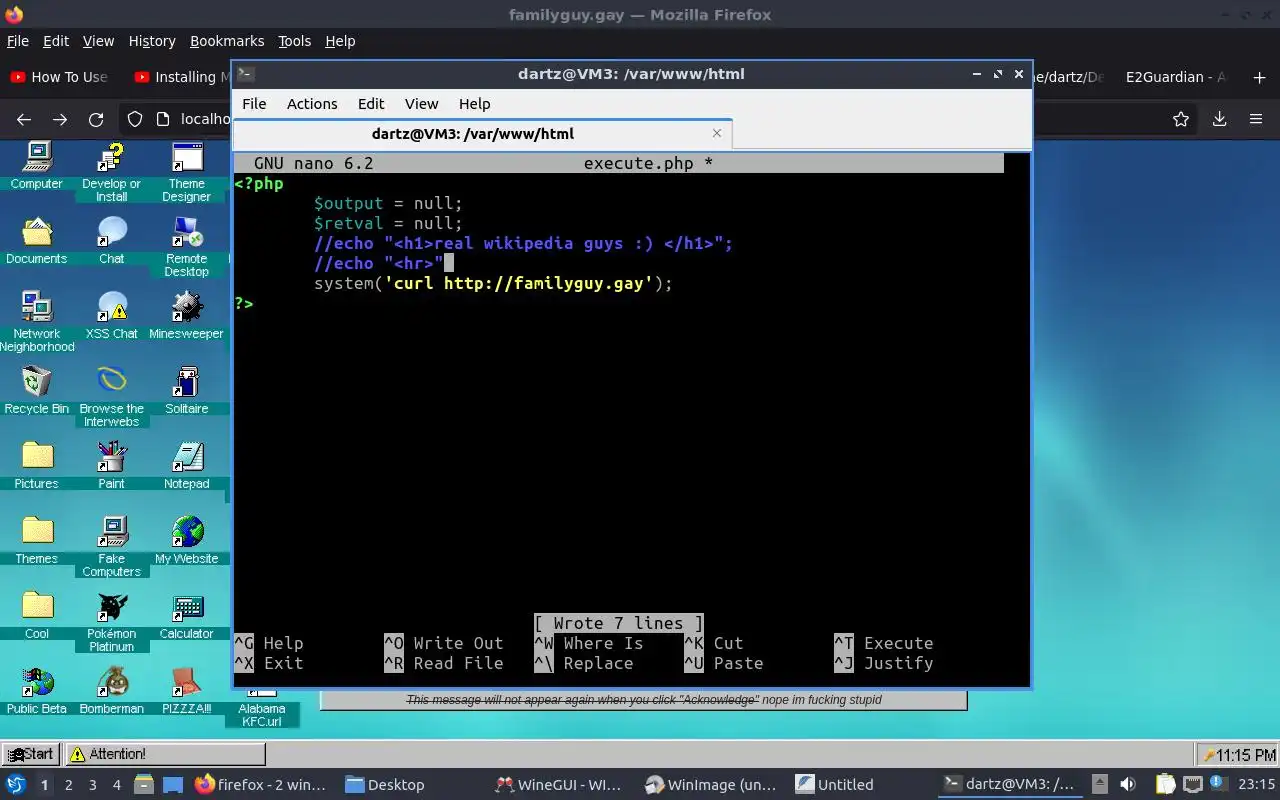Viewport: 1280px width, 800px height.
Task: Open the volume speaker tray icon
Action: click(1128, 785)
